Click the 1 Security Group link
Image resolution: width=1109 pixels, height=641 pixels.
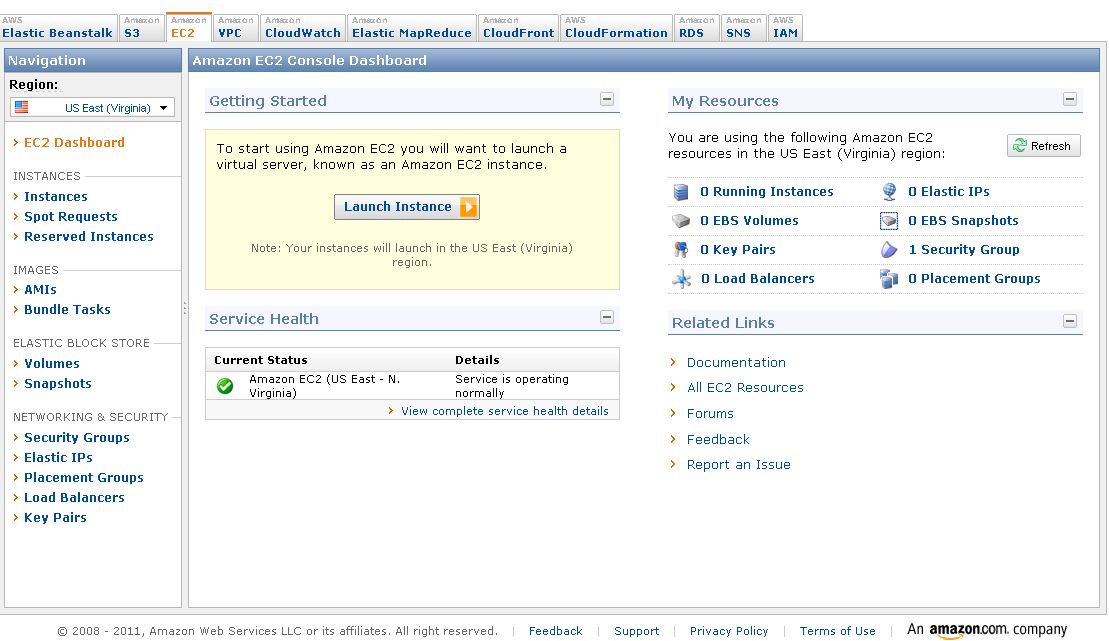tap(964, 250)
